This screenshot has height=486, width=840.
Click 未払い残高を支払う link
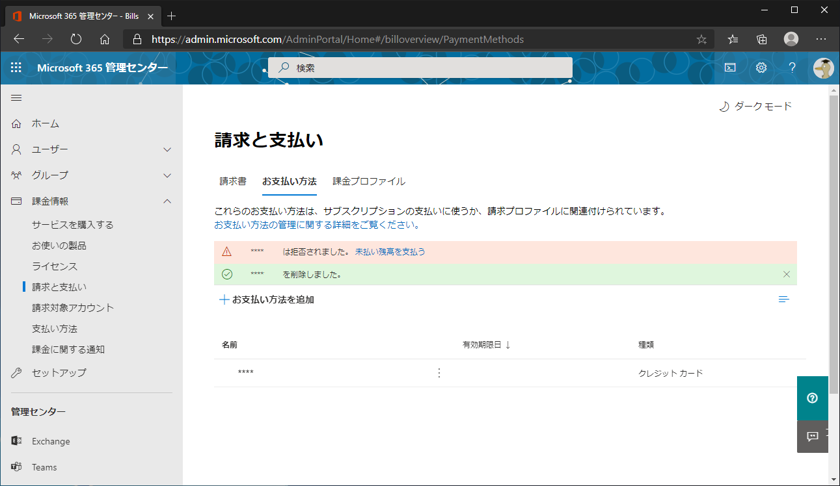coord(390,251)
